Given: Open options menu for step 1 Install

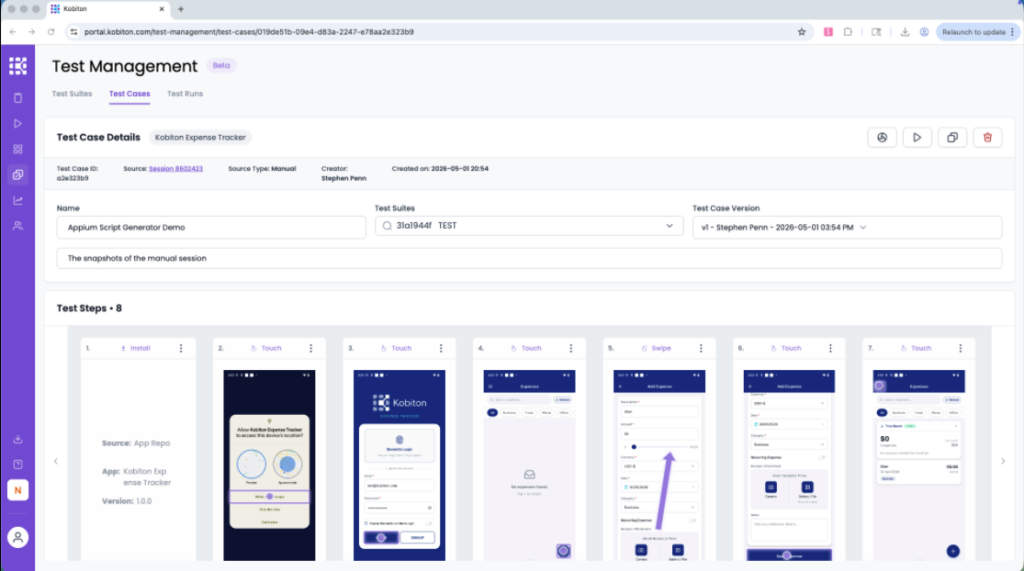Looking at the screenshot, I should pos(181,348).
